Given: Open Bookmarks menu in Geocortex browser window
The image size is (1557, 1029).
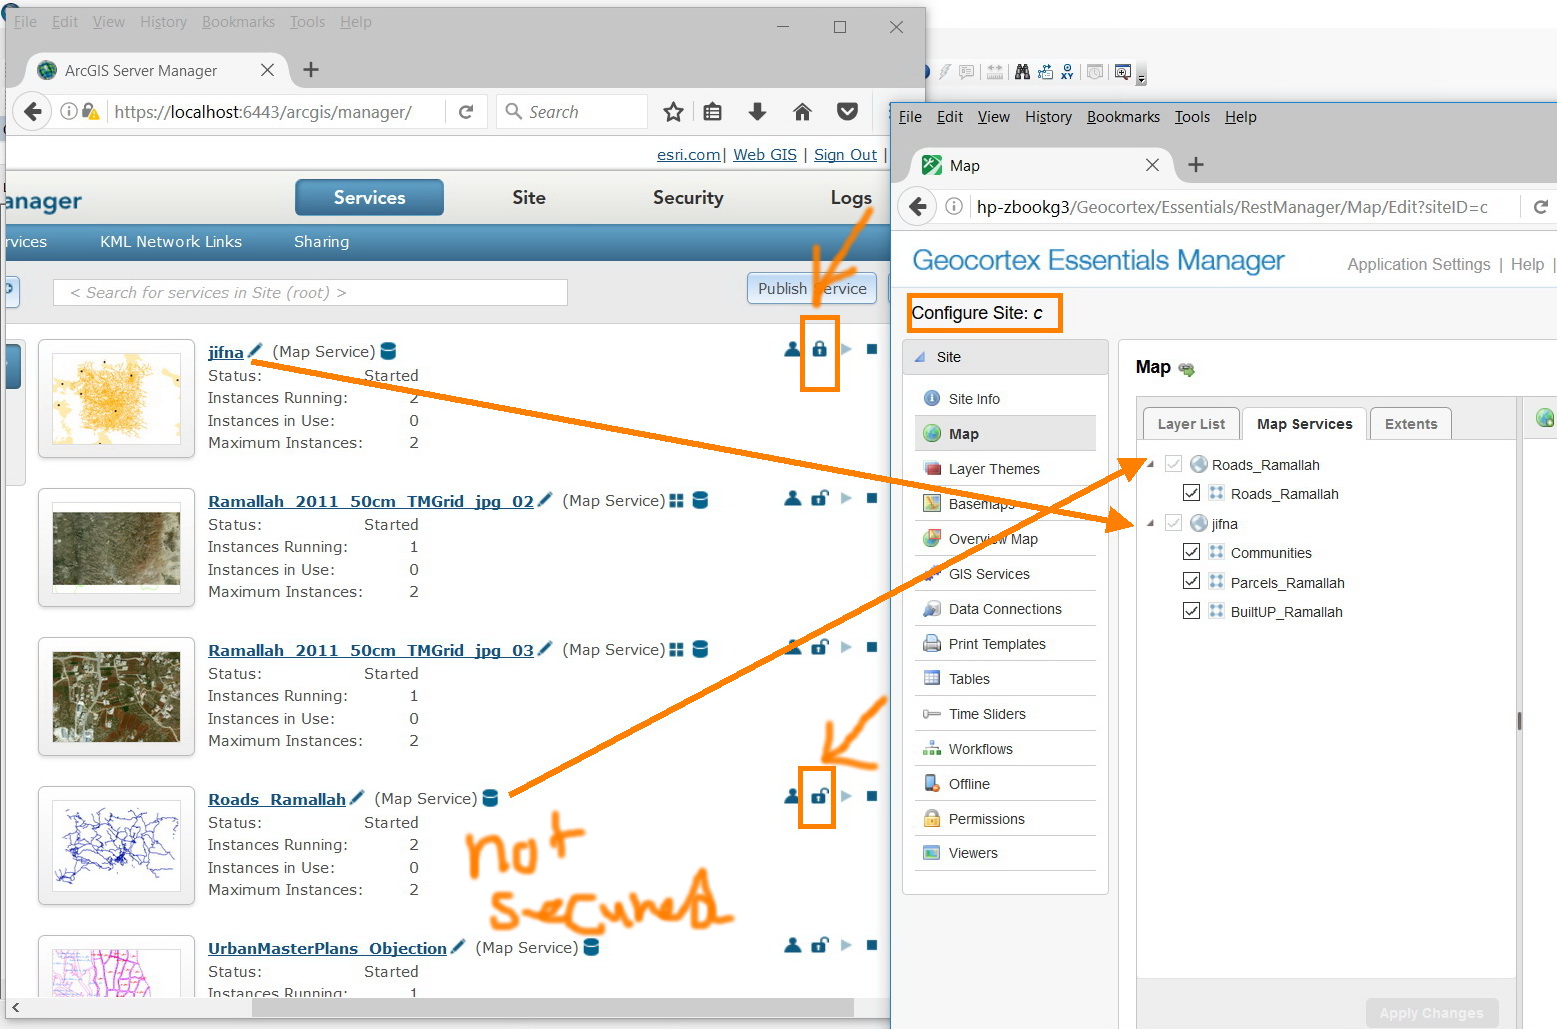Looking at the screenshot, I should click(1123, 117).
